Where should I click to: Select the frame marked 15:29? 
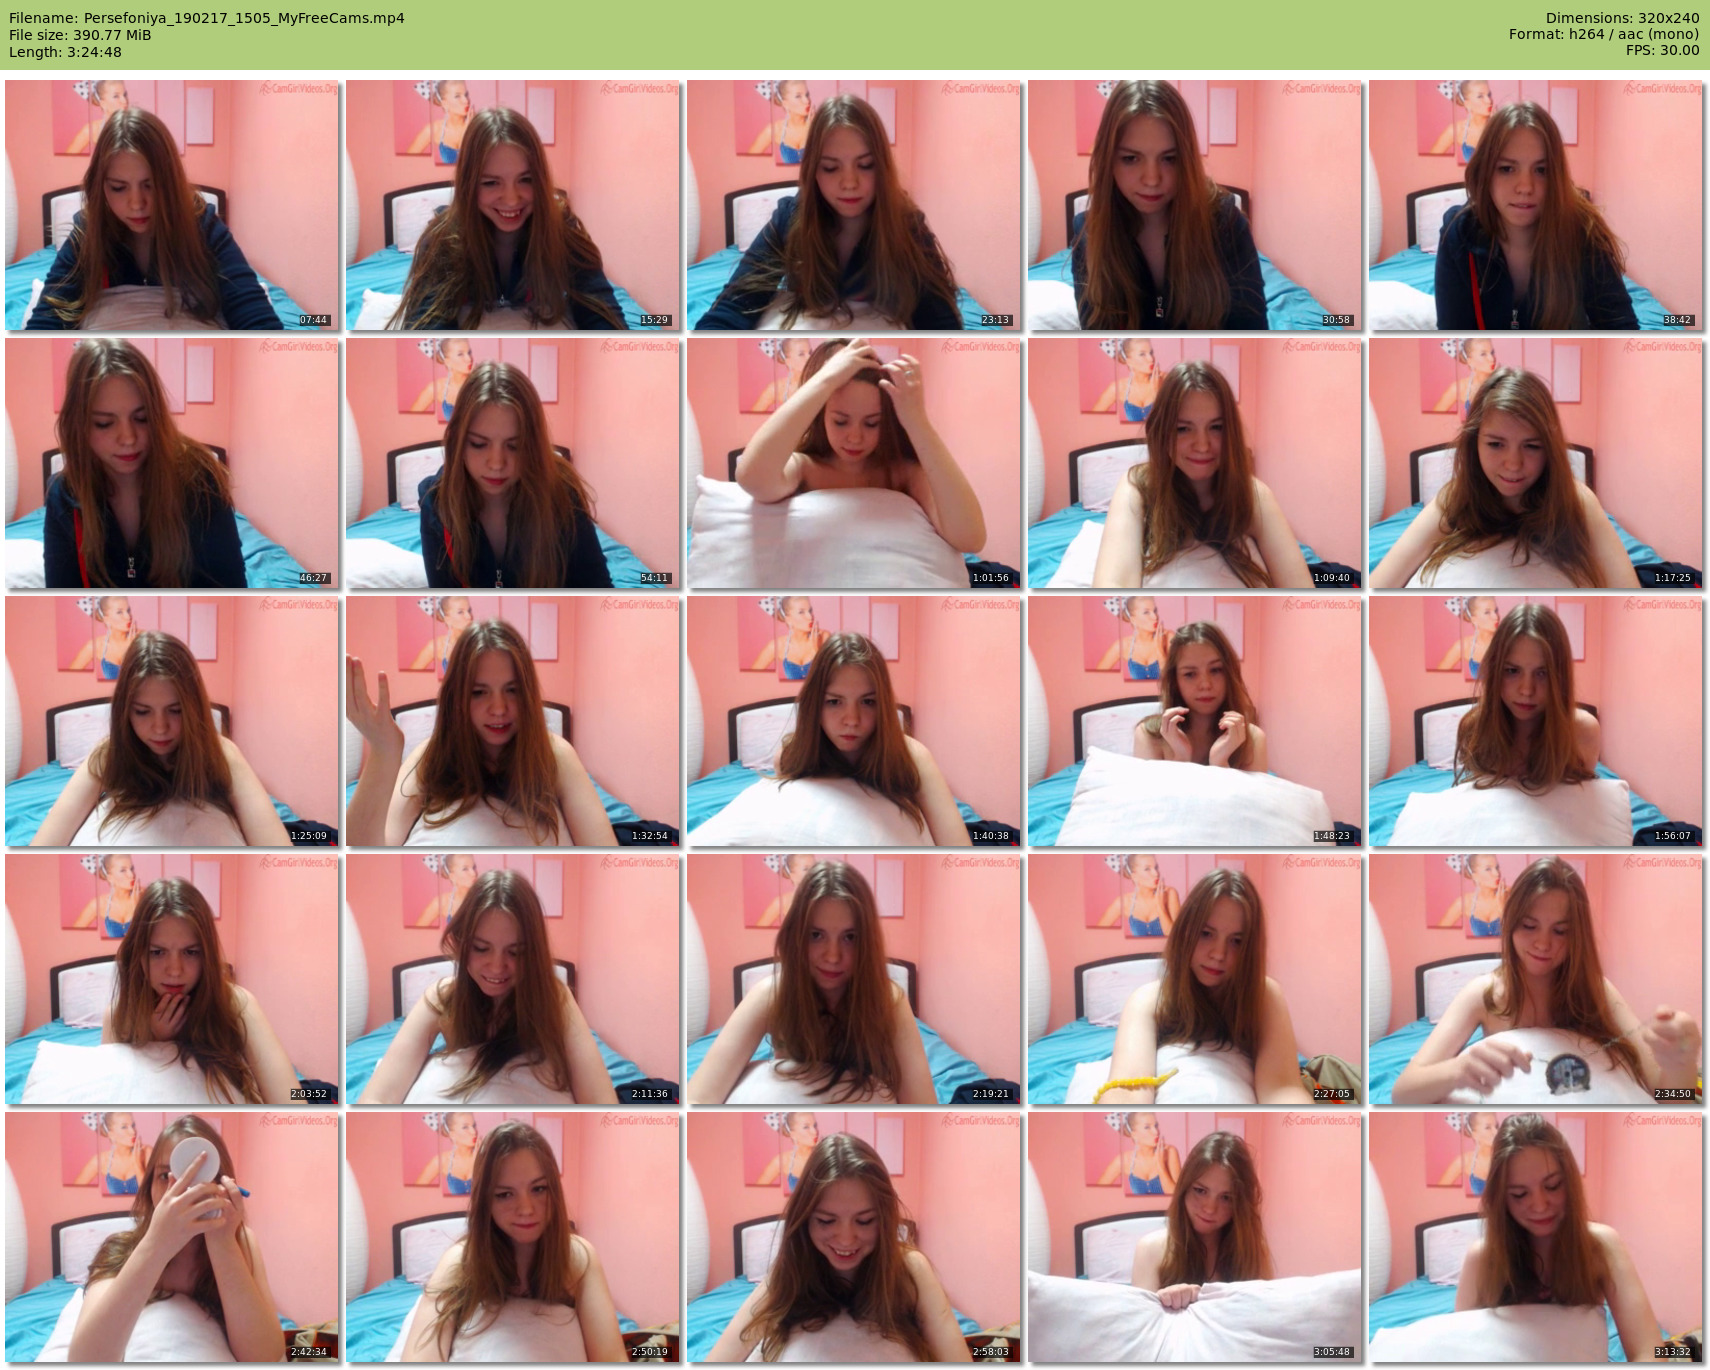click(513, 205)
